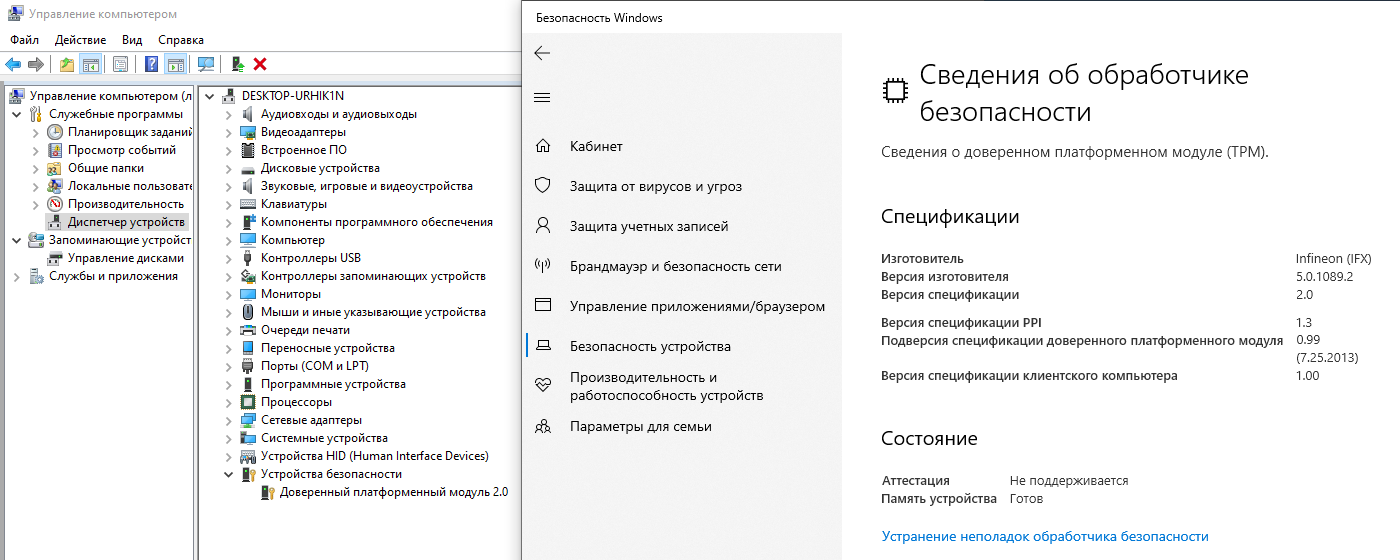
Task: Expand the Процессоры device node
Action: click(229, 402)
